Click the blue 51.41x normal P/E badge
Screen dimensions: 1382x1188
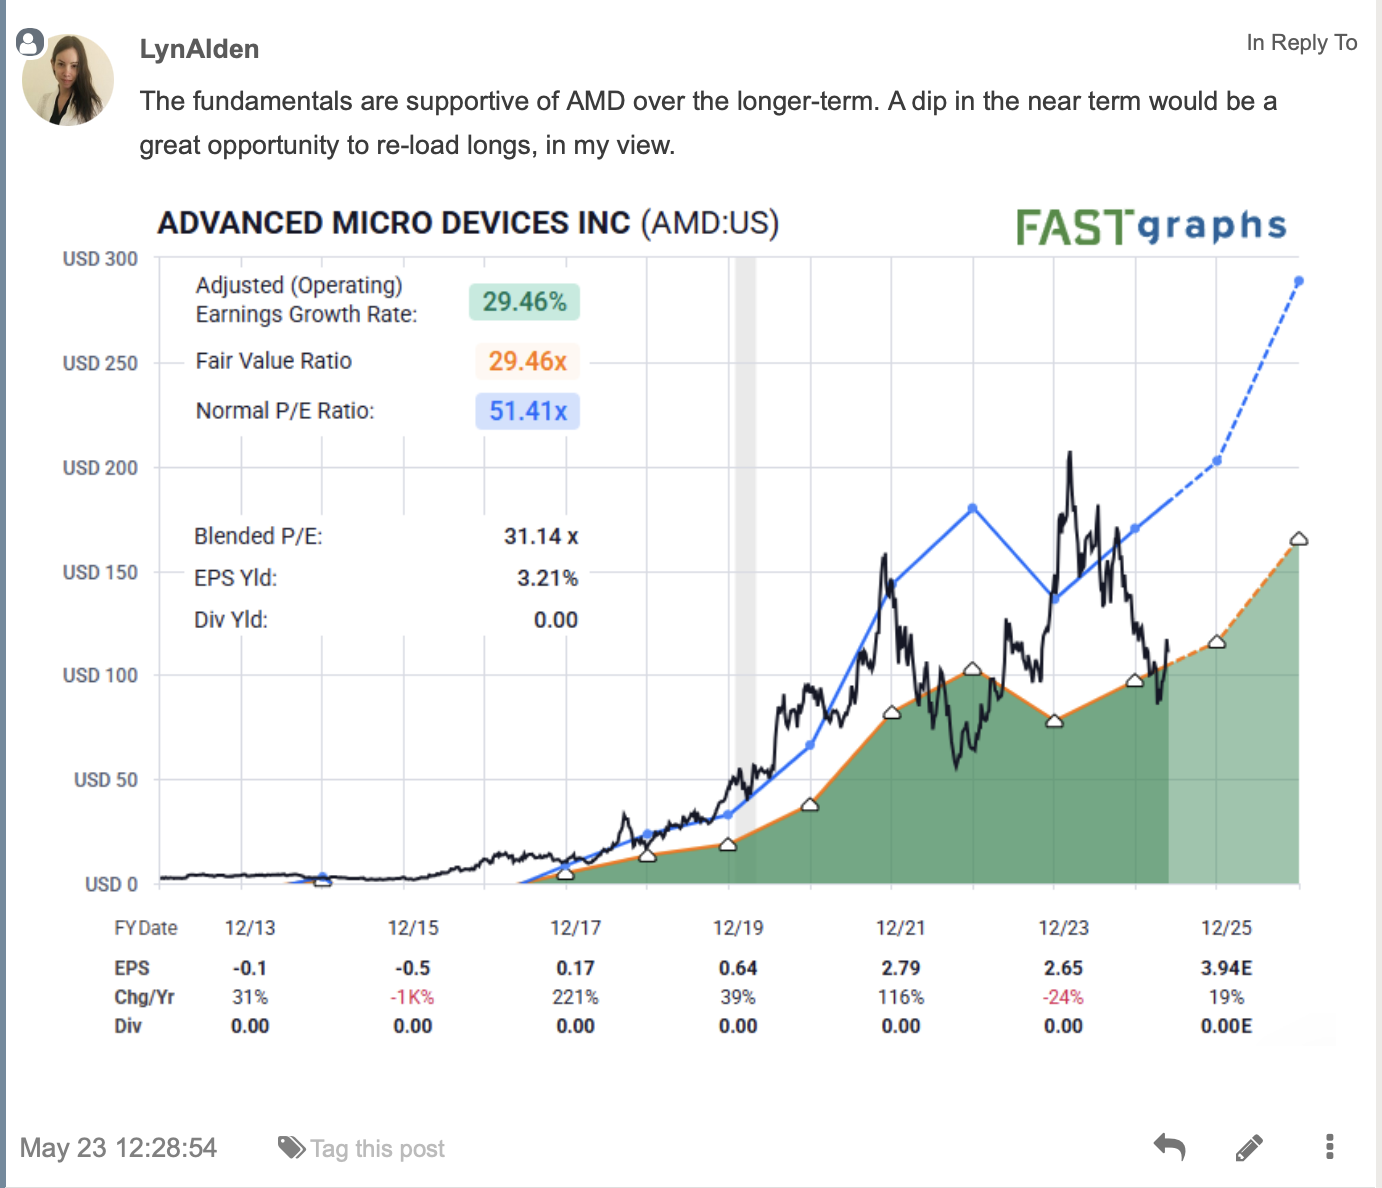click(527, 411)
